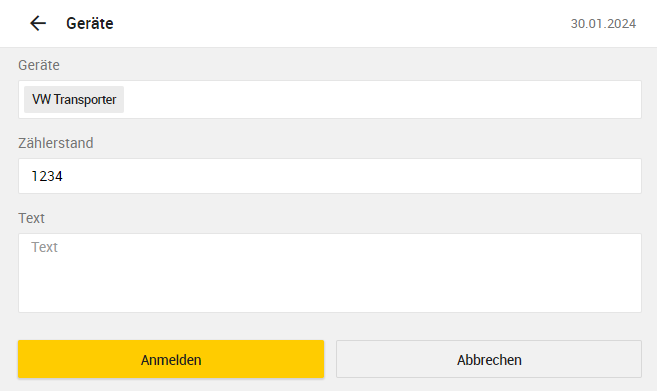
Task: Cancel with the Abbrechen button
Action: [x=489, y=359]
